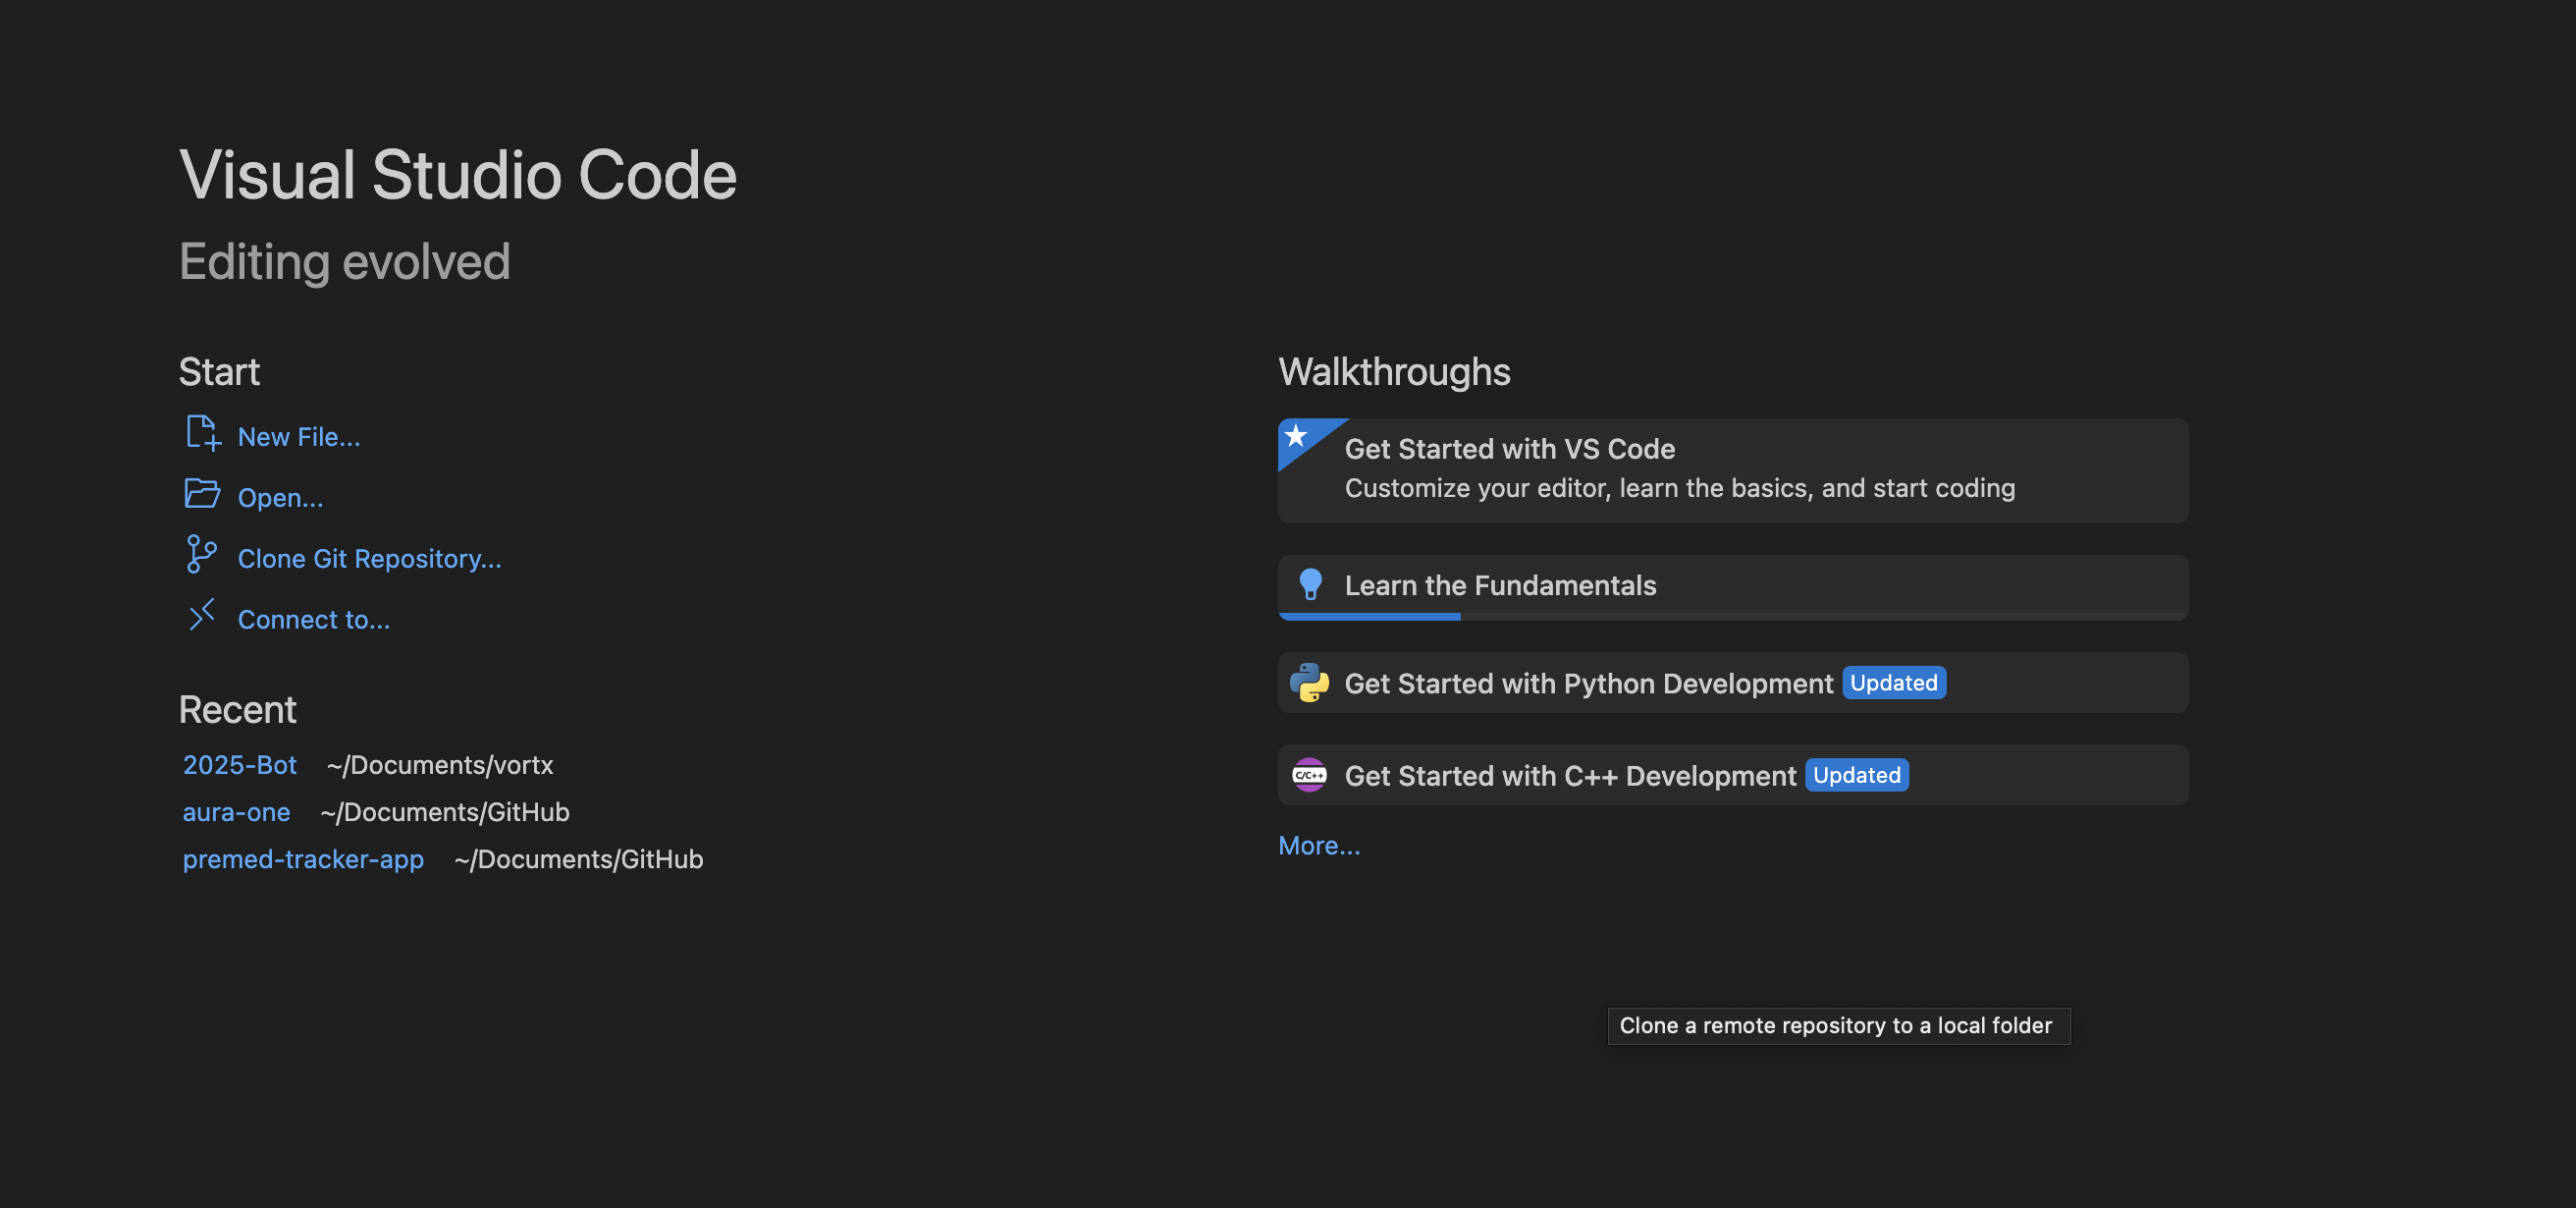Click the Start heading
The width and height of the screenshot is (2576, 1208).
pos(220,372)
